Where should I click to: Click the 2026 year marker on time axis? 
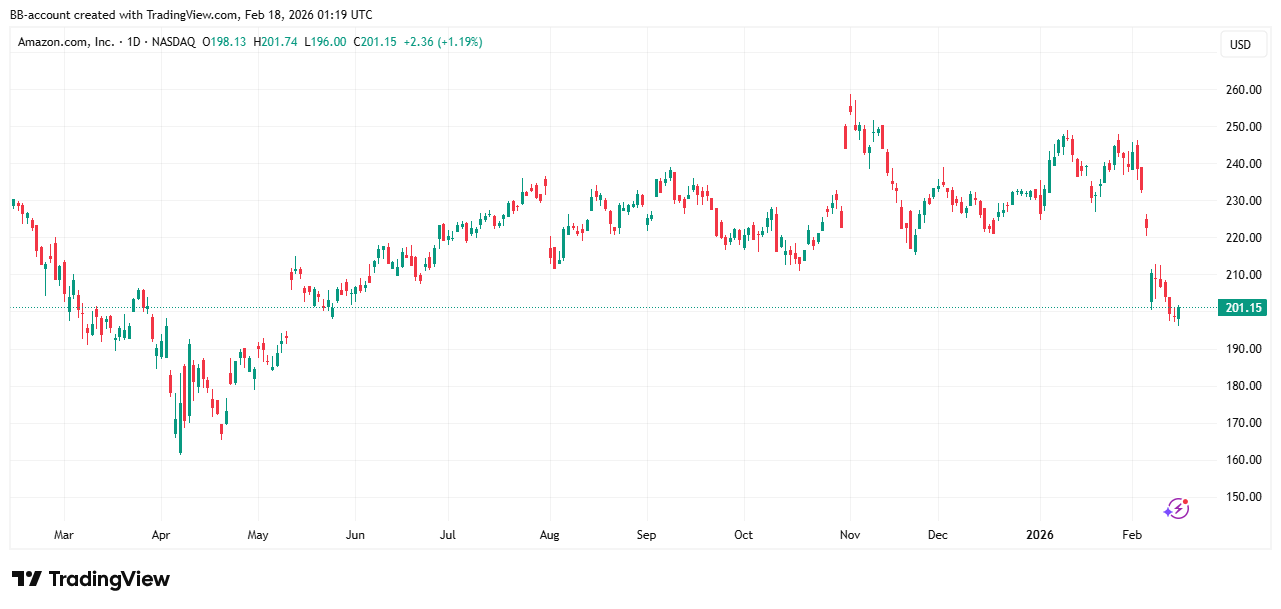(x=1040, y=535)
